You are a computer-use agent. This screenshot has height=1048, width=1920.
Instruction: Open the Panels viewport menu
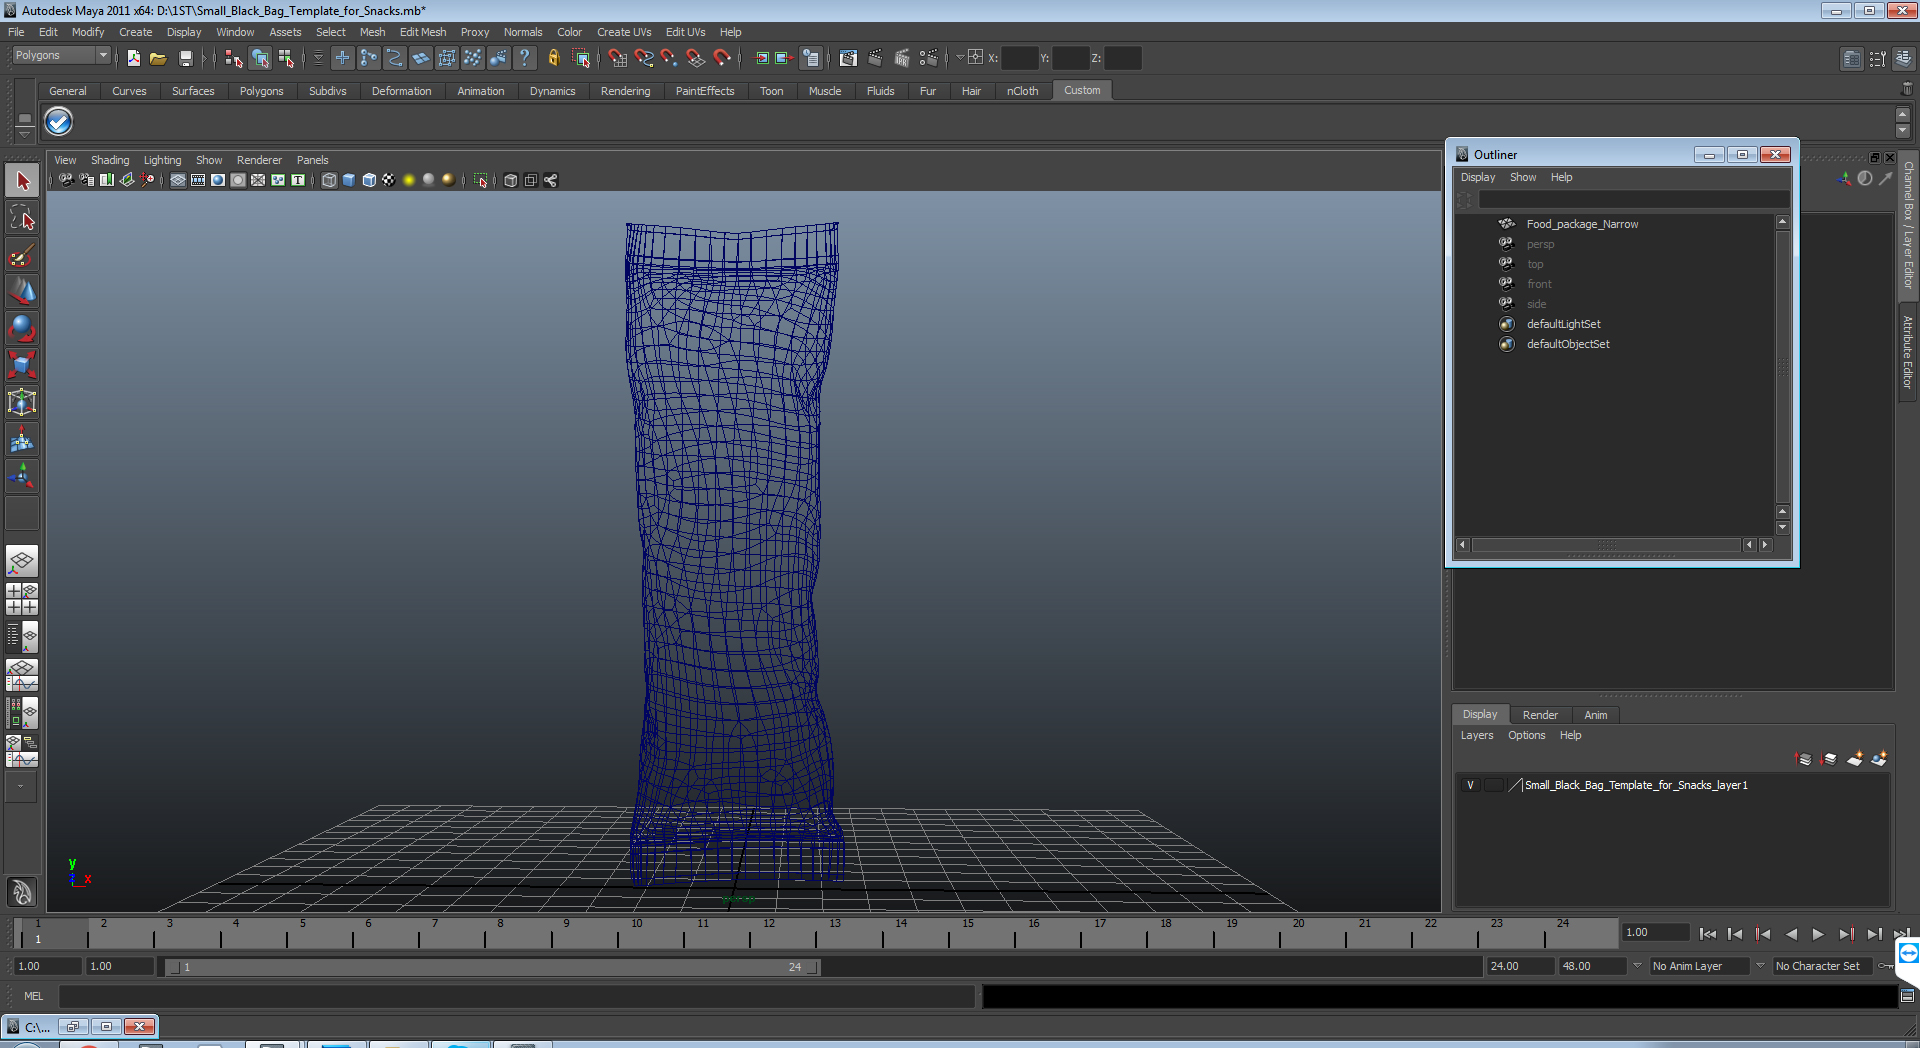pyautogui.click(x=312, y=160)
